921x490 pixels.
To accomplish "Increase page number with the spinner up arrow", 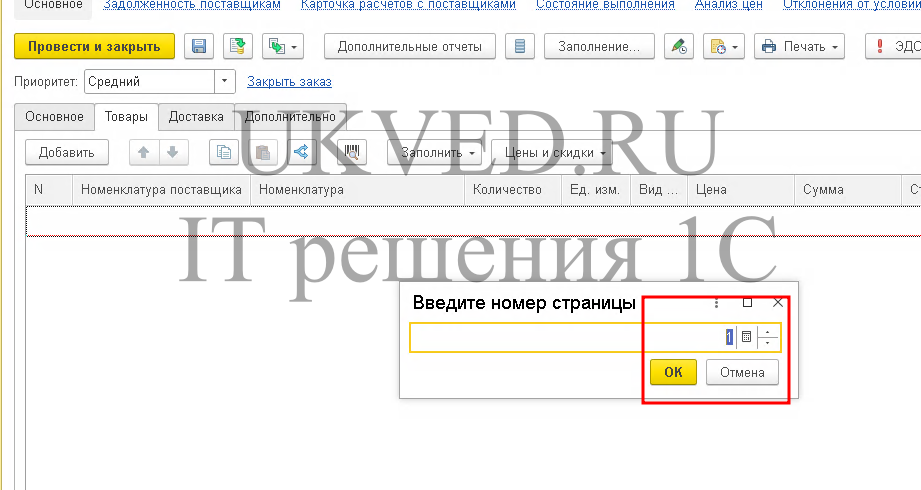I will [x=767, y=332].
